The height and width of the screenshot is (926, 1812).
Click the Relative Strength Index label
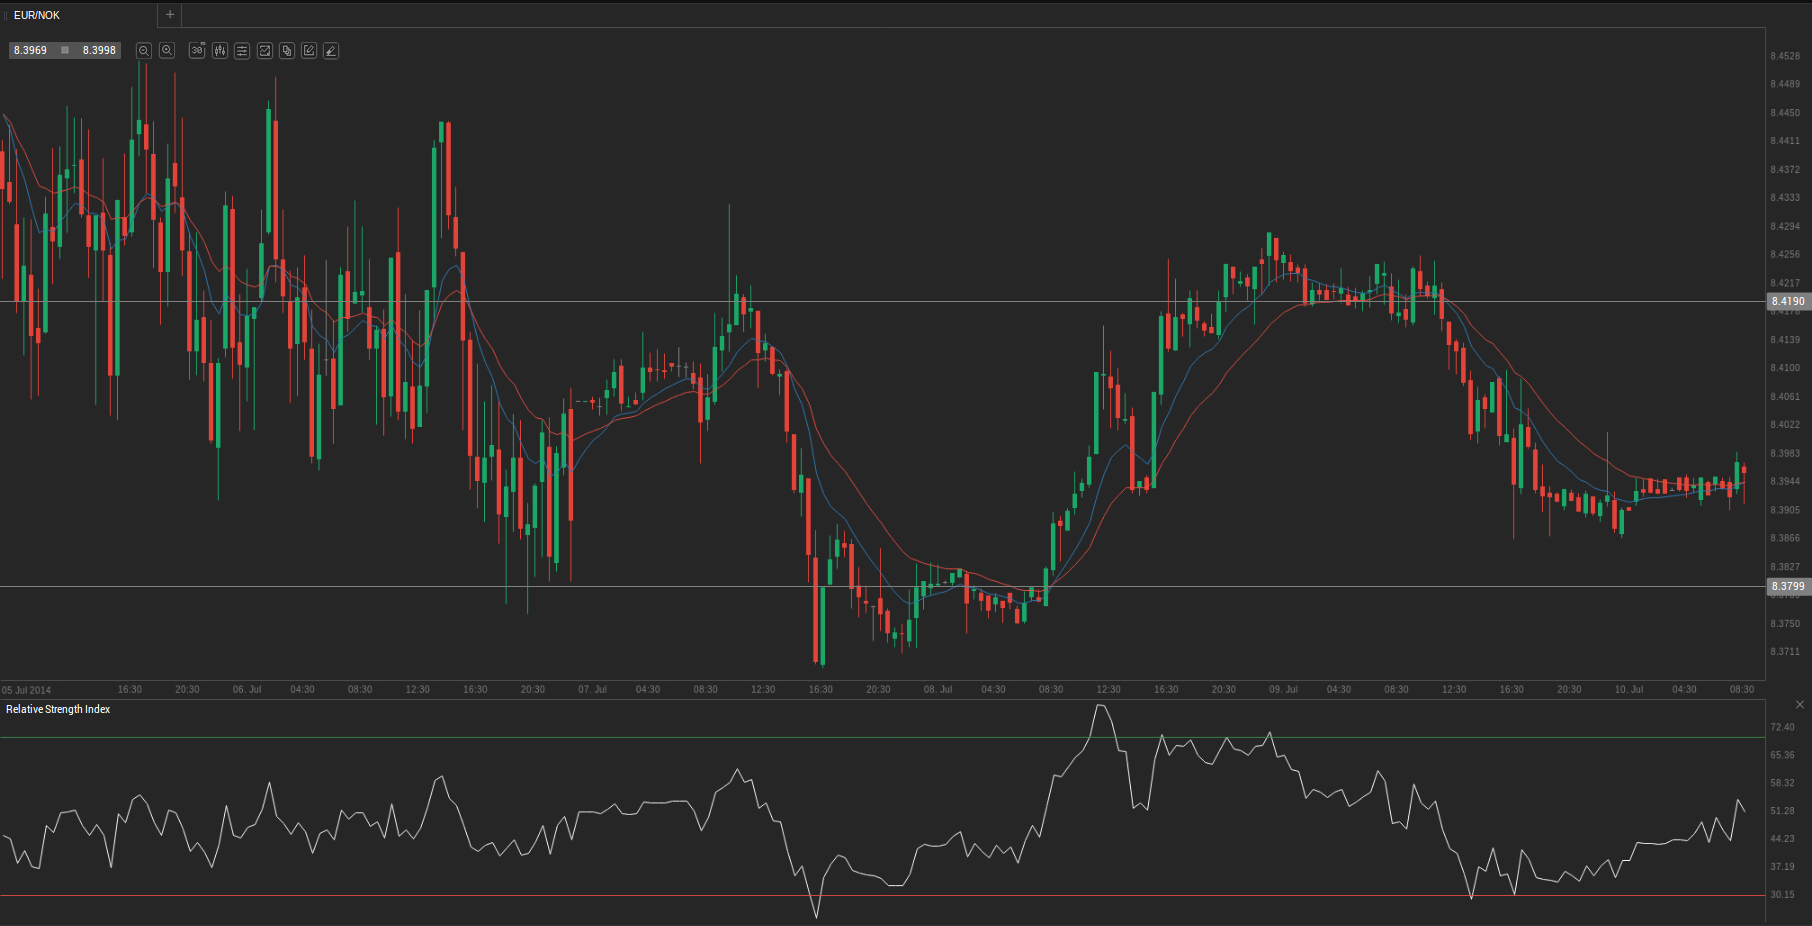pyautogui.click(x=58, y=709)
